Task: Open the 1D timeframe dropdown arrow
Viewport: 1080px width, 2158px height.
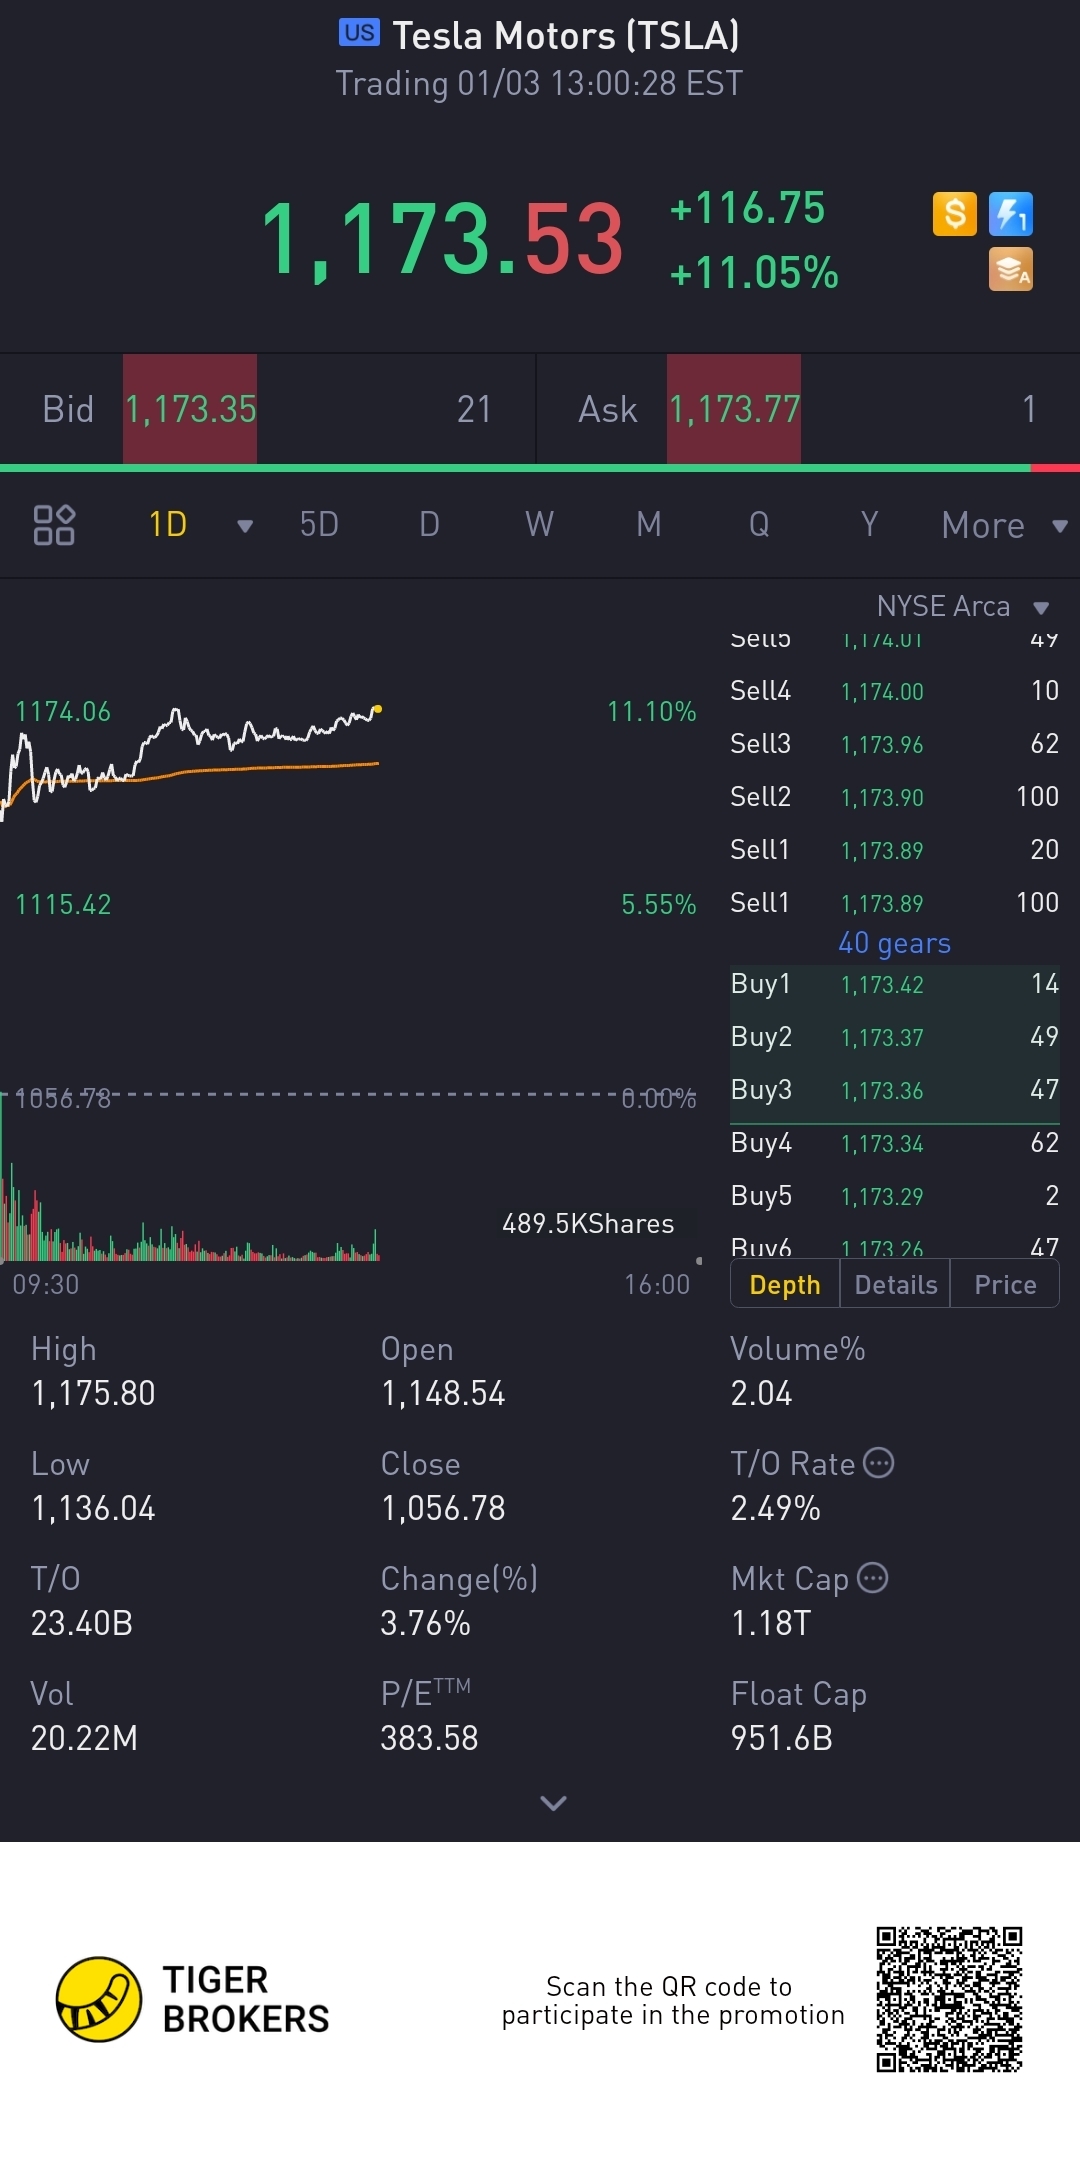Action: [x=245, y=526]
